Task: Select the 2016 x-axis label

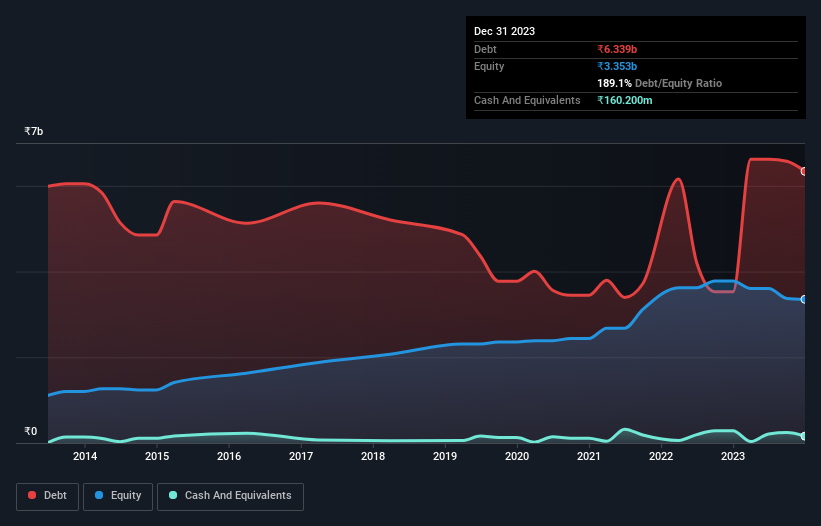Action: pos(229,456)
